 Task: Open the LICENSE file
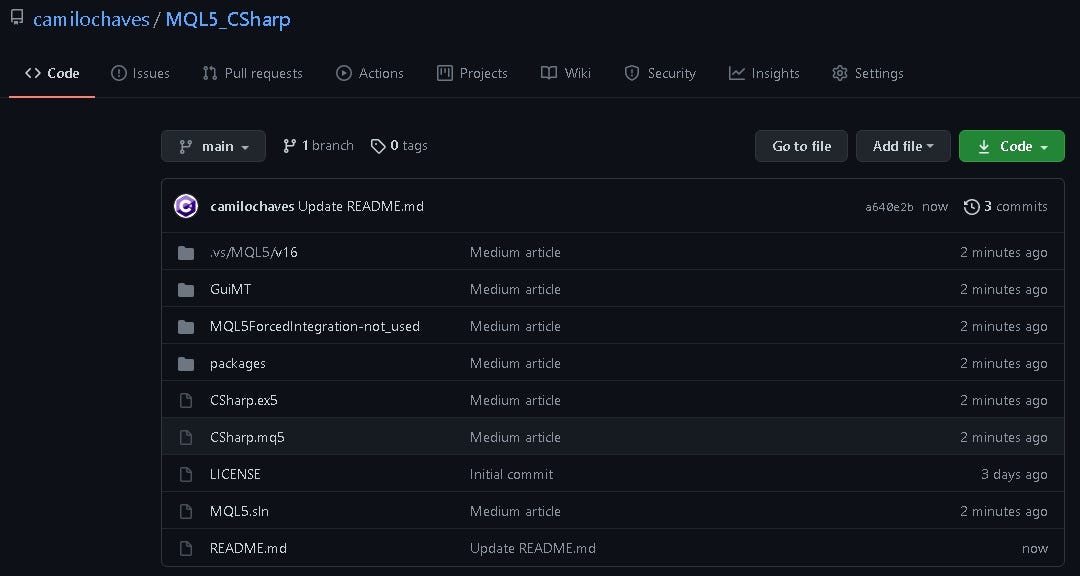click(236, 474)
